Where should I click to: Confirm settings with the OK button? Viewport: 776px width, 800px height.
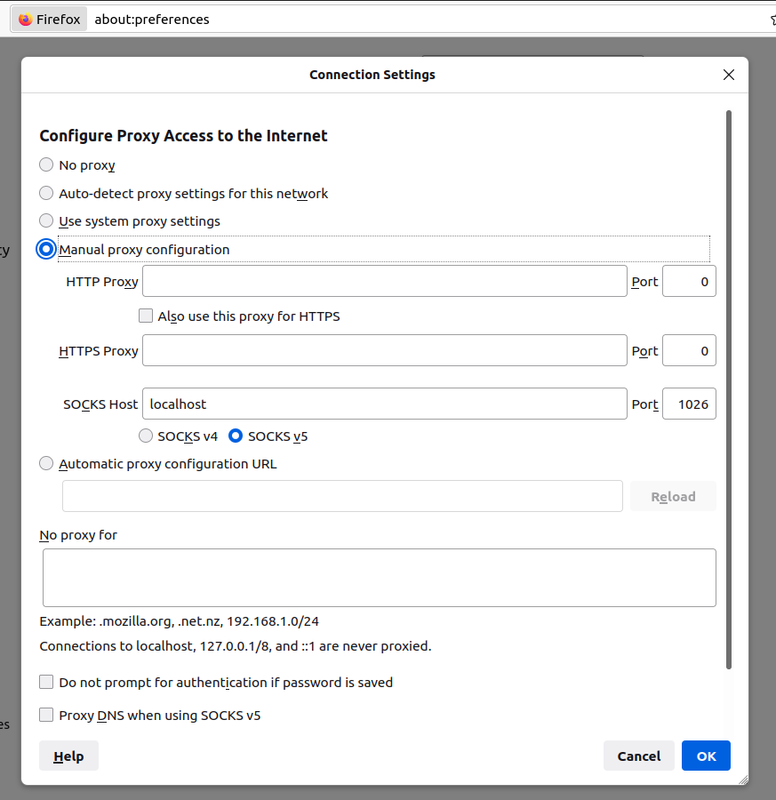pyautogui.click(x=706, y=756)
